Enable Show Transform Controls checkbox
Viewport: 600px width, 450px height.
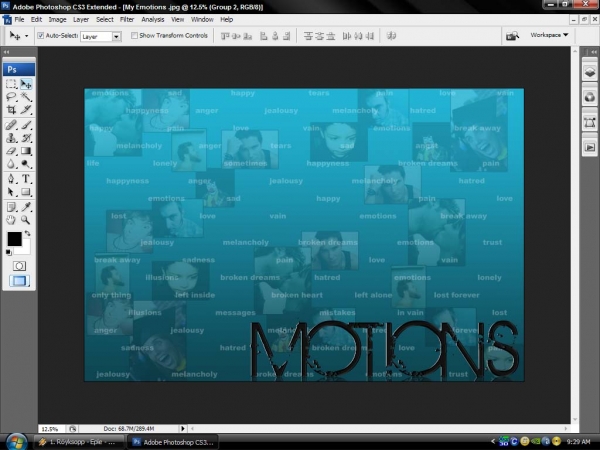(x=134, y=36)
